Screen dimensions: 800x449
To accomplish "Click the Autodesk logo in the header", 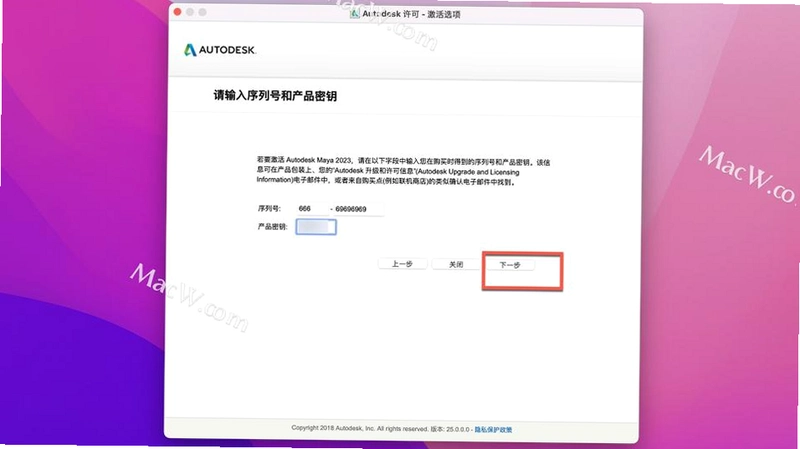I will pos(220,50).
